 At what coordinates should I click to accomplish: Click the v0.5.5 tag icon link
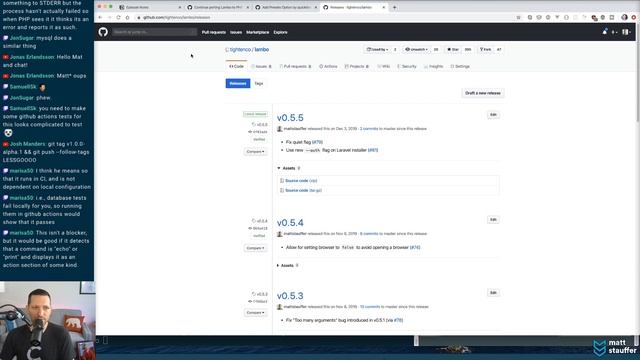pos(260,124)
